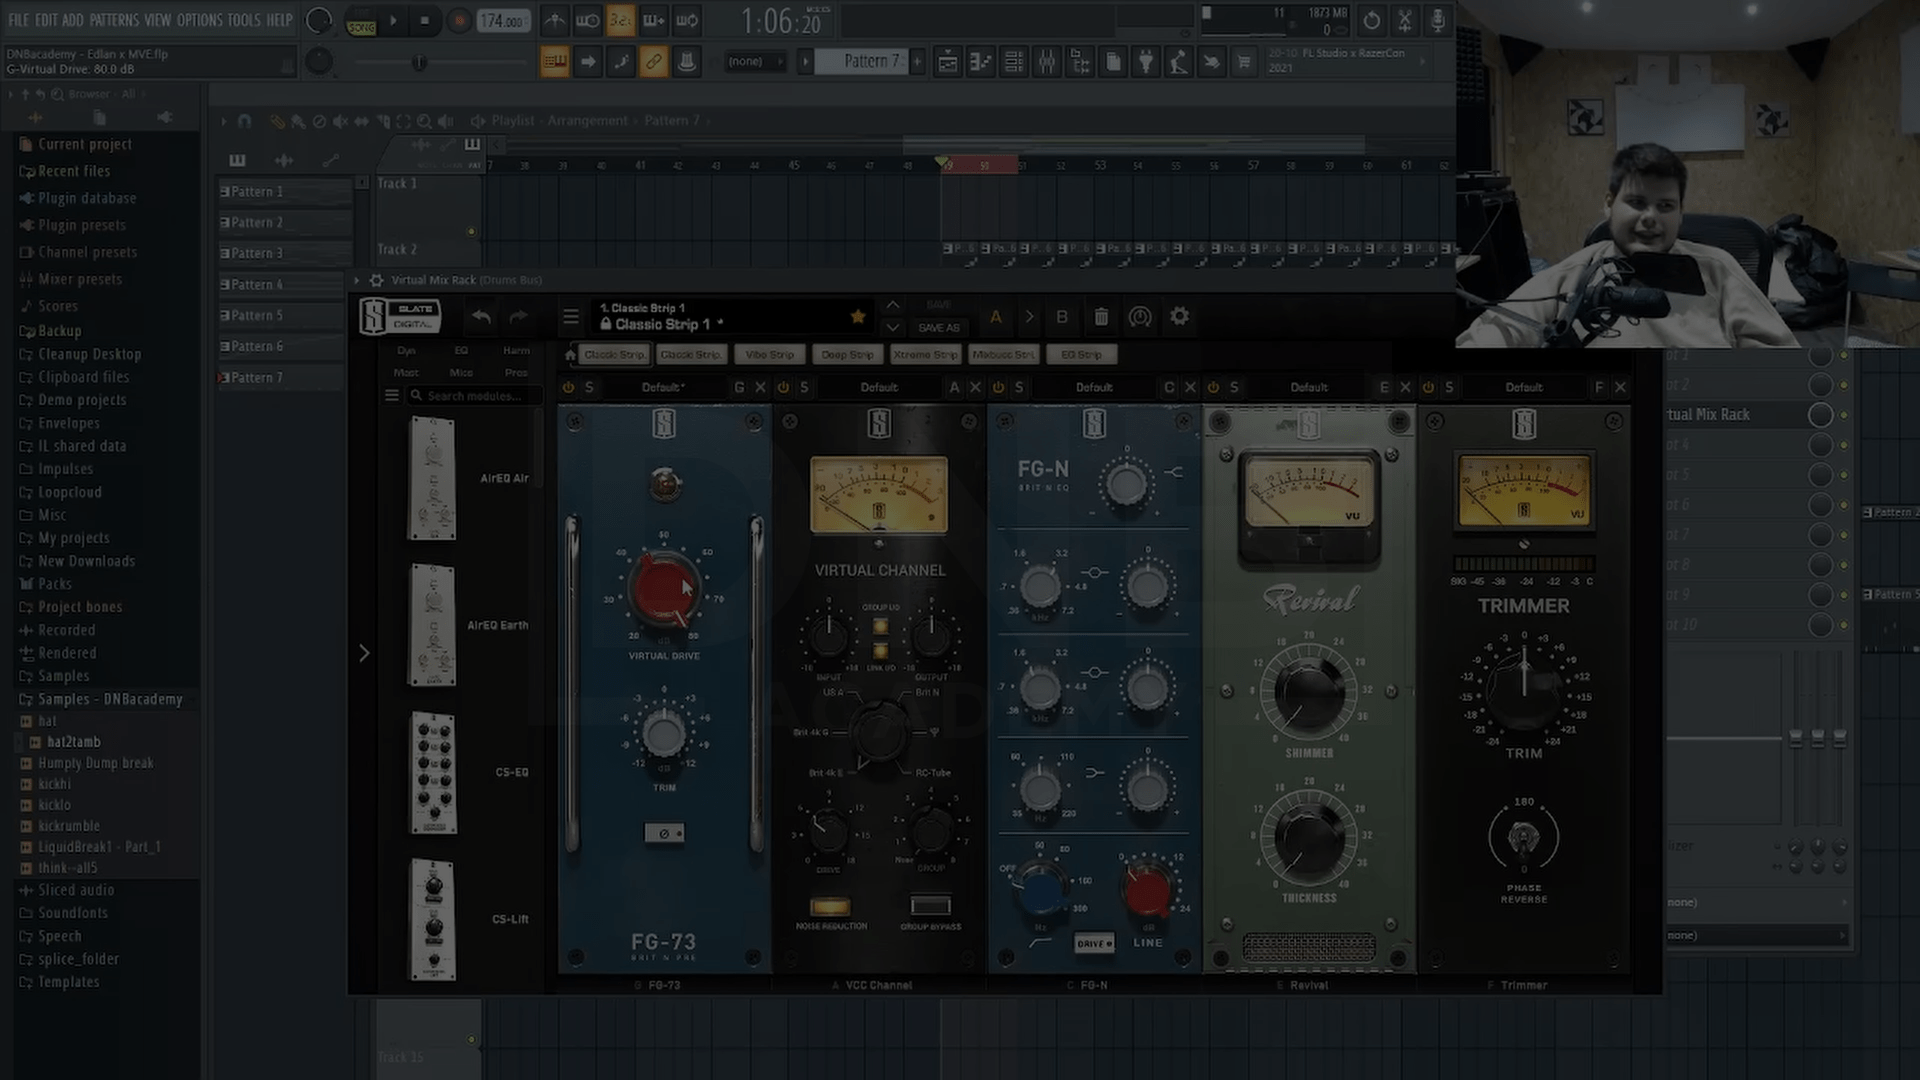Image resolution: width=1920 pixels, height=1080 pixels.
Task: Delete preset with the trash icon
Action: click(1101, 317)
